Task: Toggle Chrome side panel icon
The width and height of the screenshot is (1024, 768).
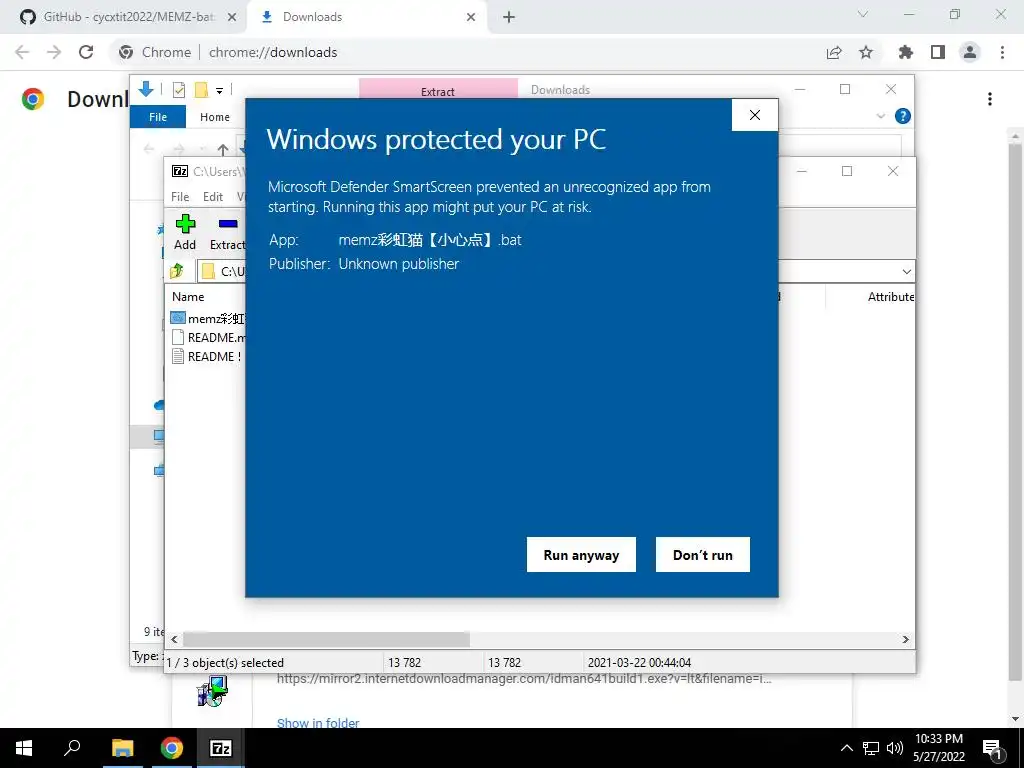Action: [x=938, y=52]
